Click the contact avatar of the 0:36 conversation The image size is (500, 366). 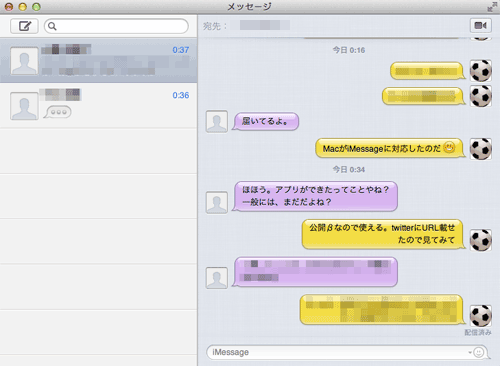click(x=24, y=106)
